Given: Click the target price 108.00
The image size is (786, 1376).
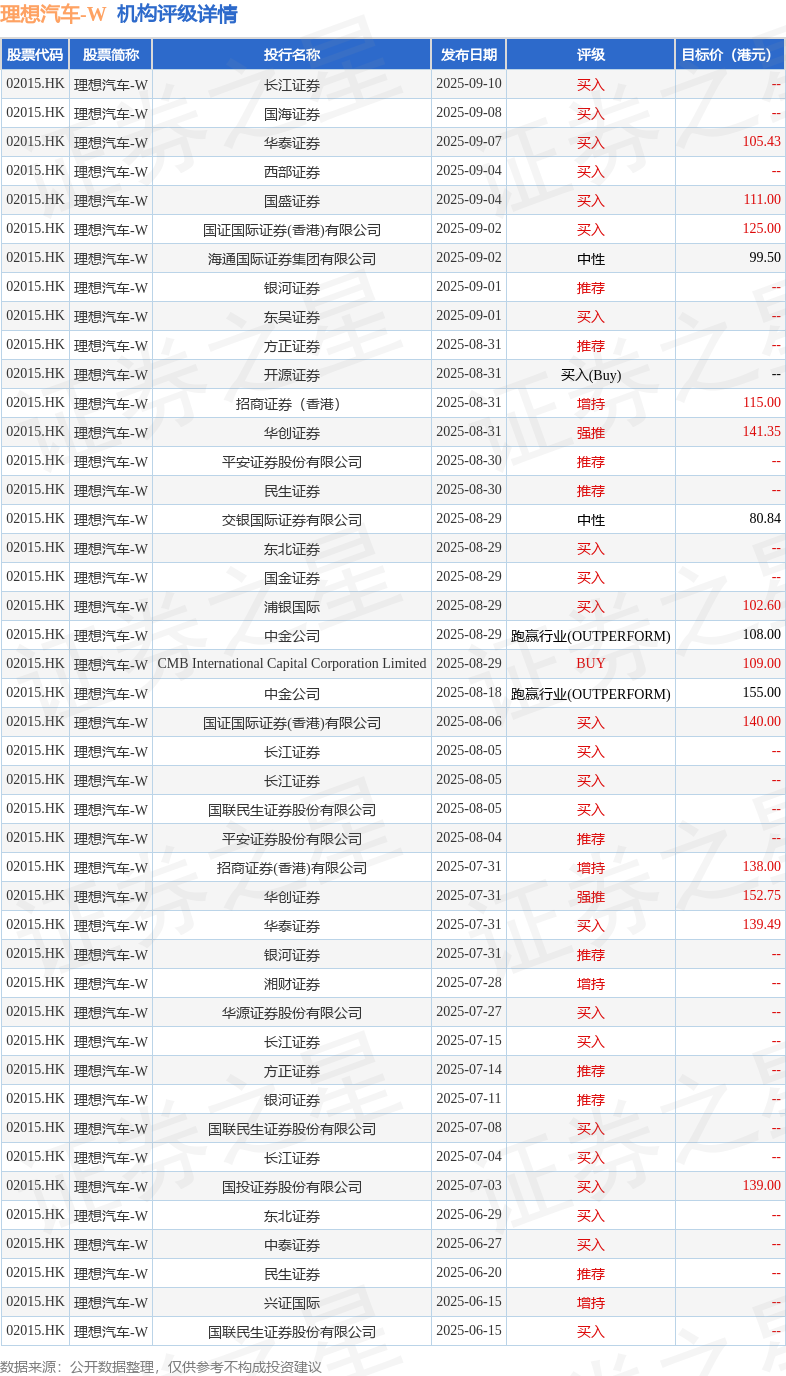Looking at the screenshot, I should 762,635.
